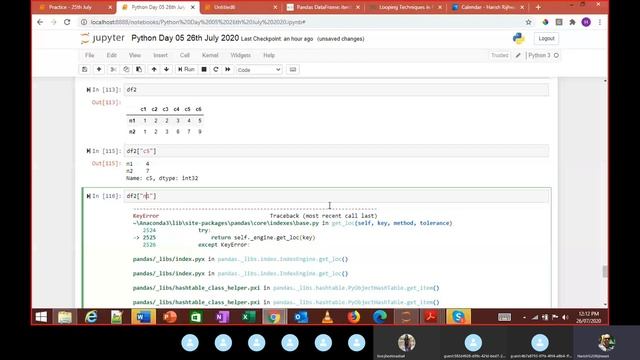Click the Jupyter logo
Viewport: 640px width, 360px height.
(102, 38)
